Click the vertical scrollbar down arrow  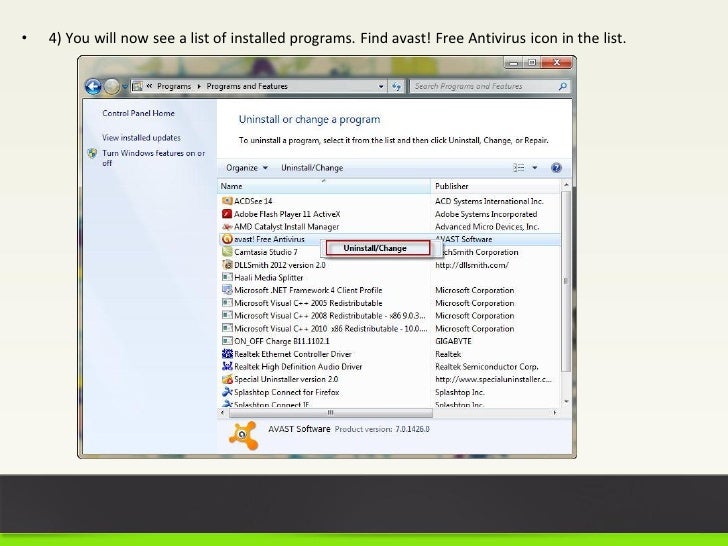coord(566,402)
